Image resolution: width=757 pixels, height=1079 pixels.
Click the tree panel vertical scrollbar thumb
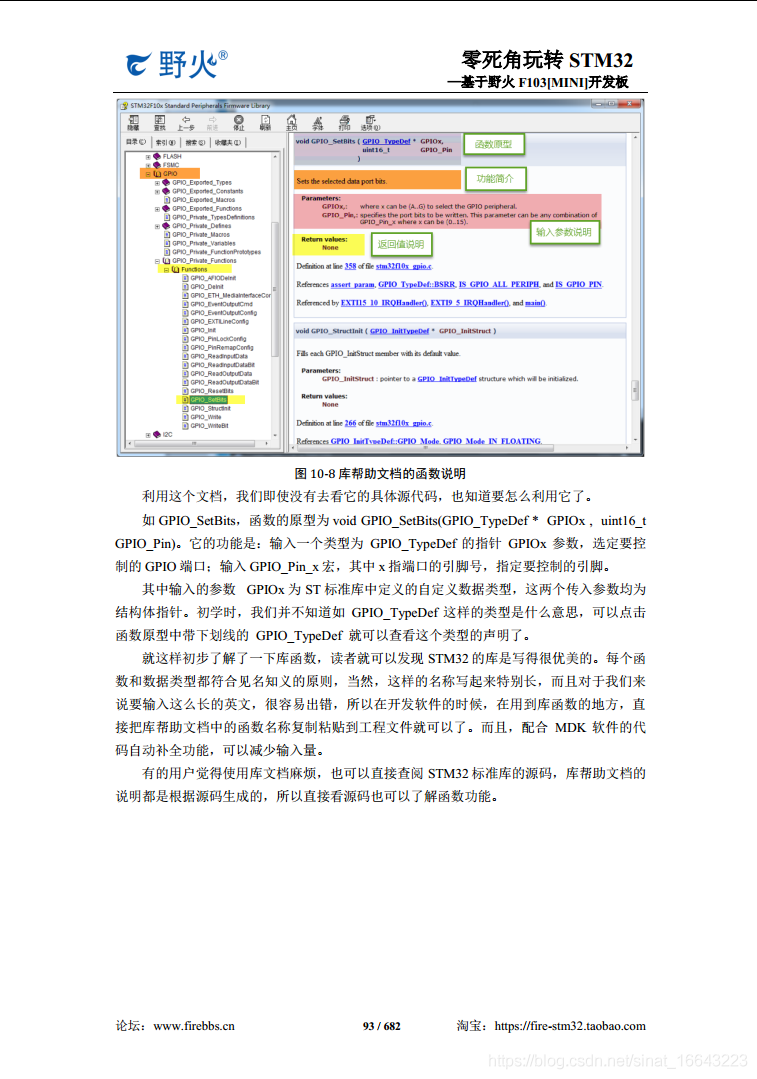(x=275, y=289)
